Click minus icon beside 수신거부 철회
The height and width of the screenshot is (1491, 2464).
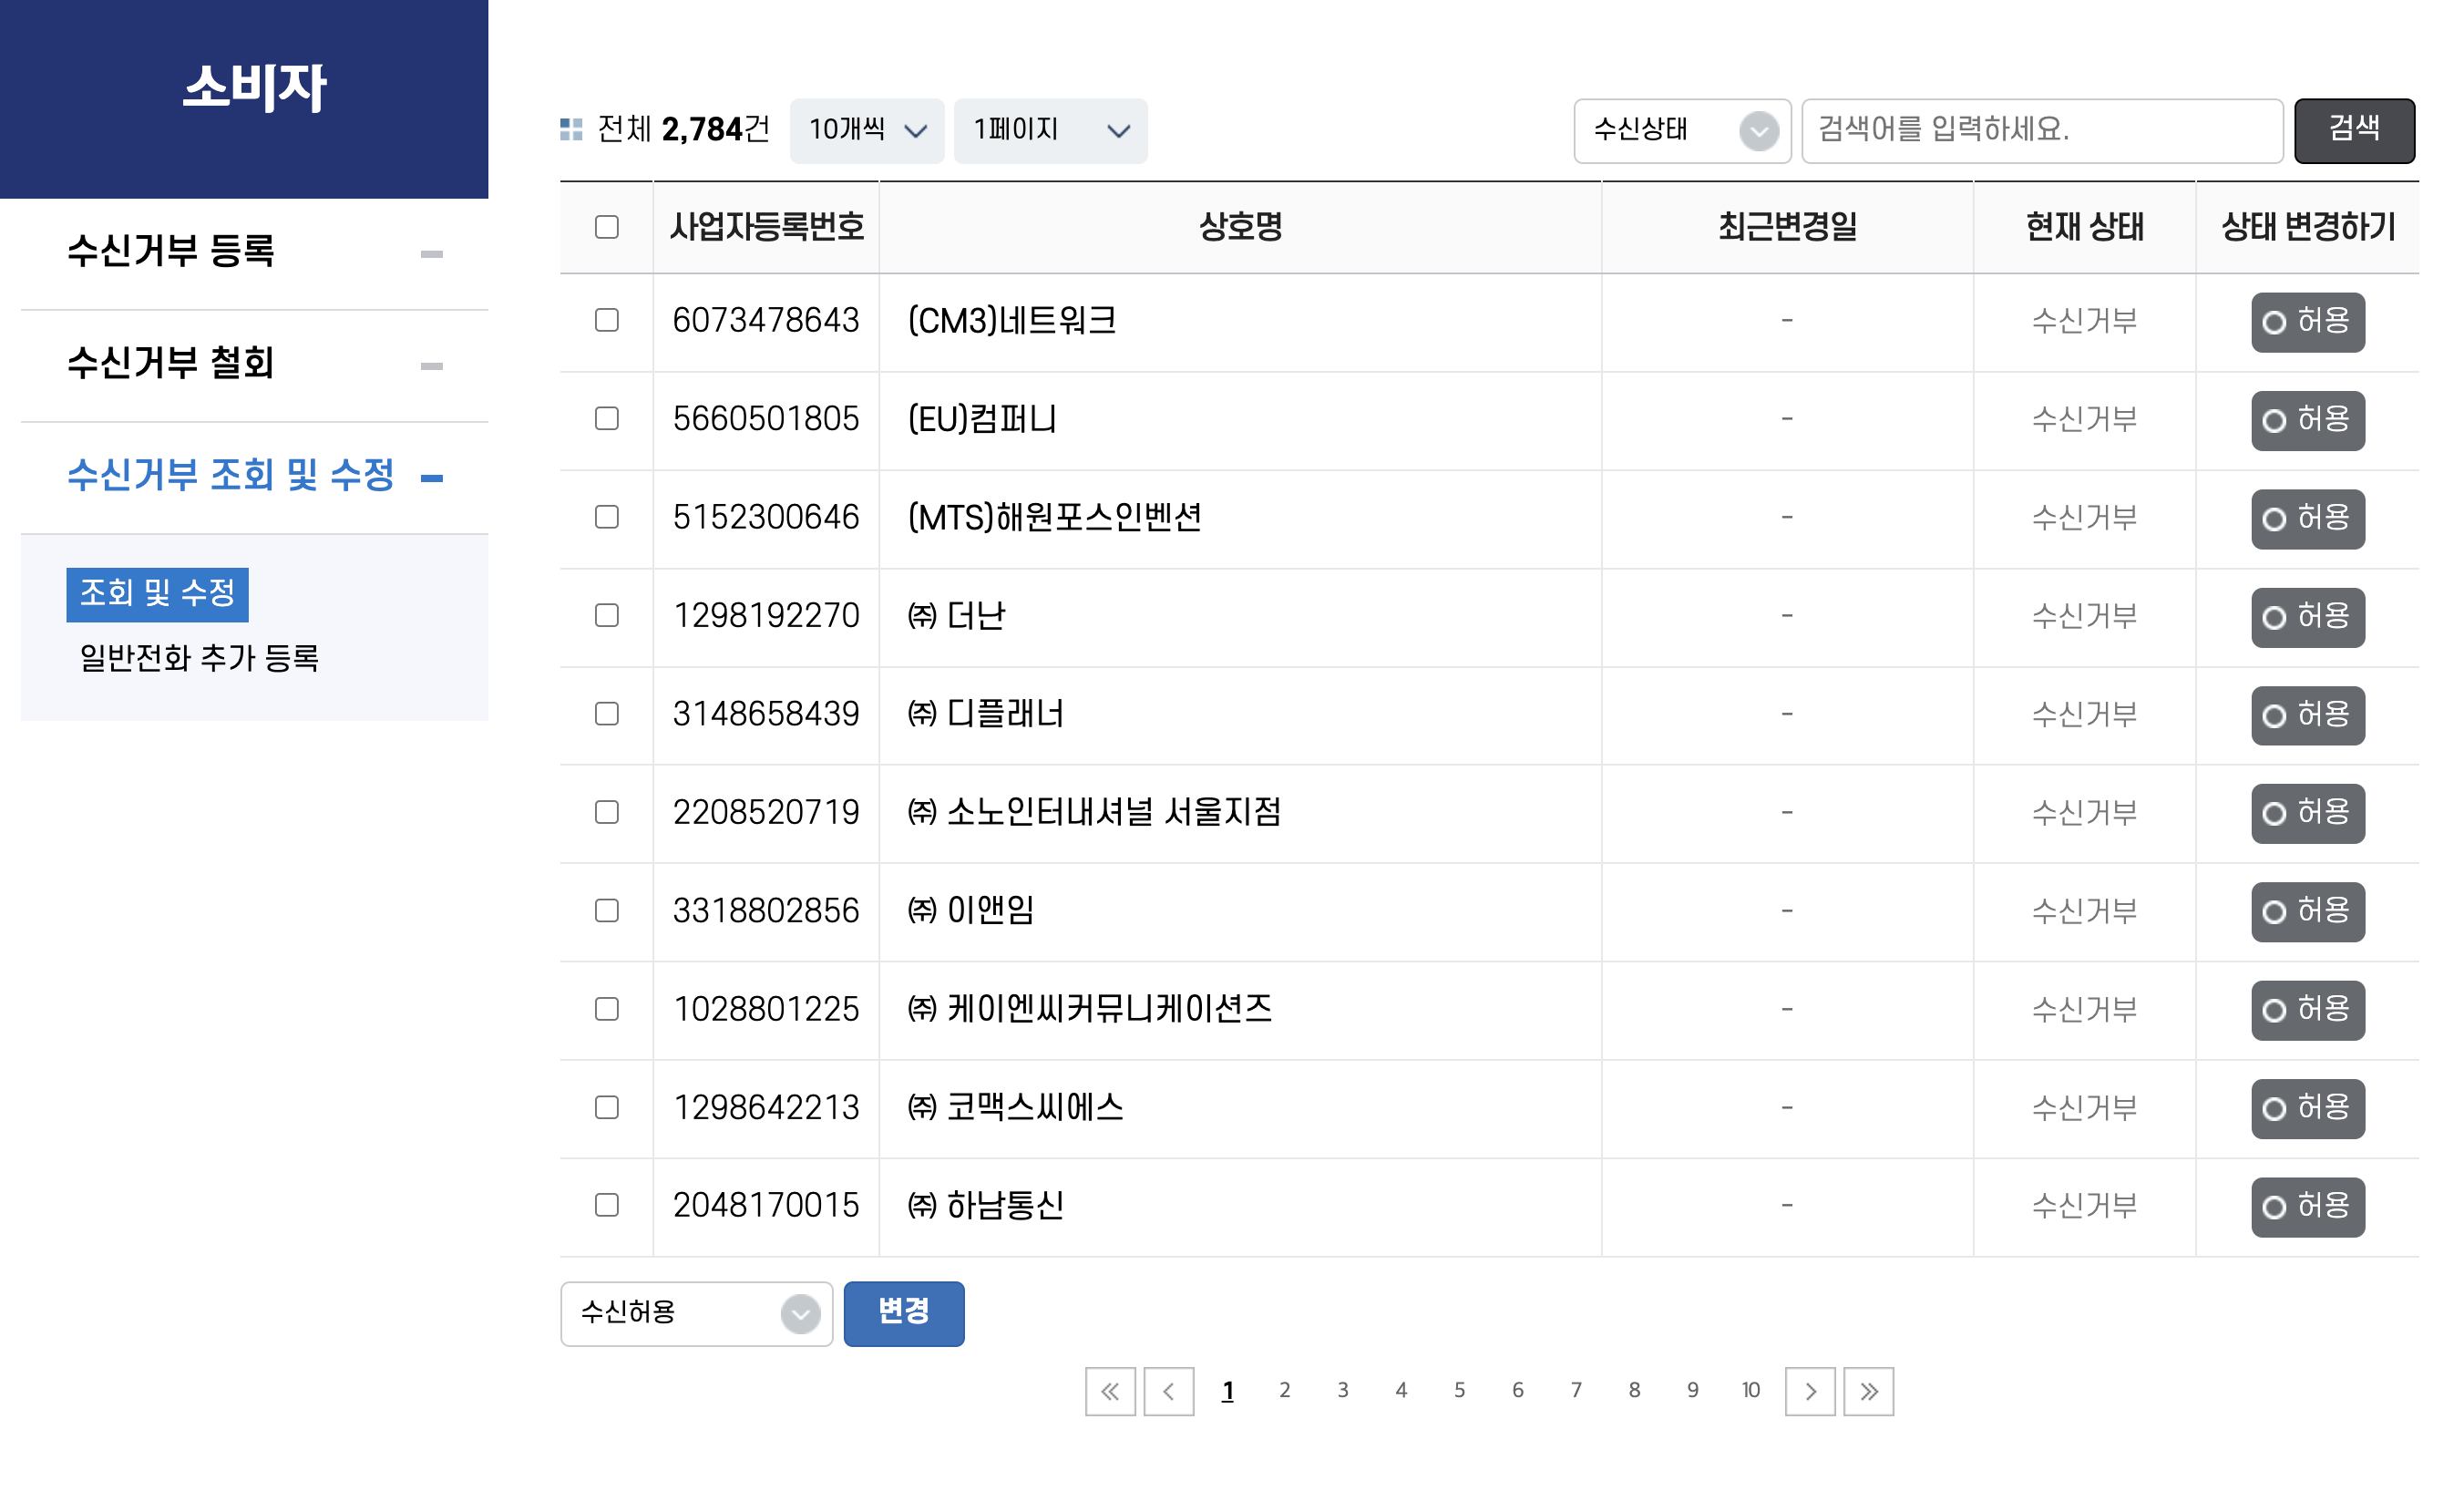click(431, 366)
